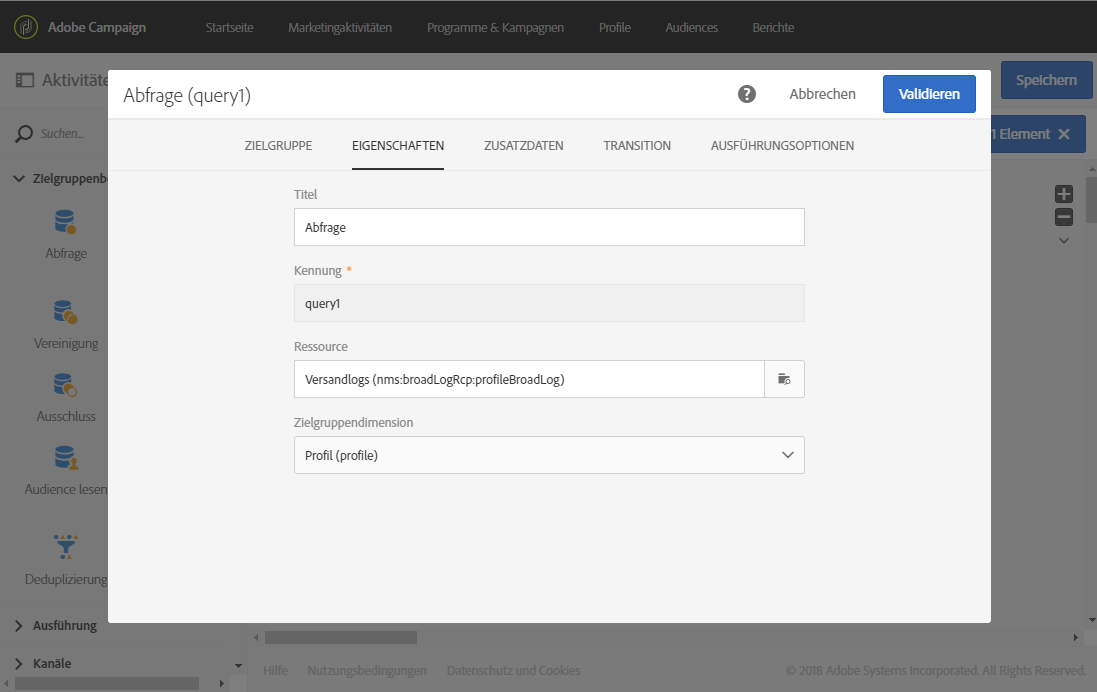
Task: Open the Marketingaktivitäten menu
Action: coord(340,27)
